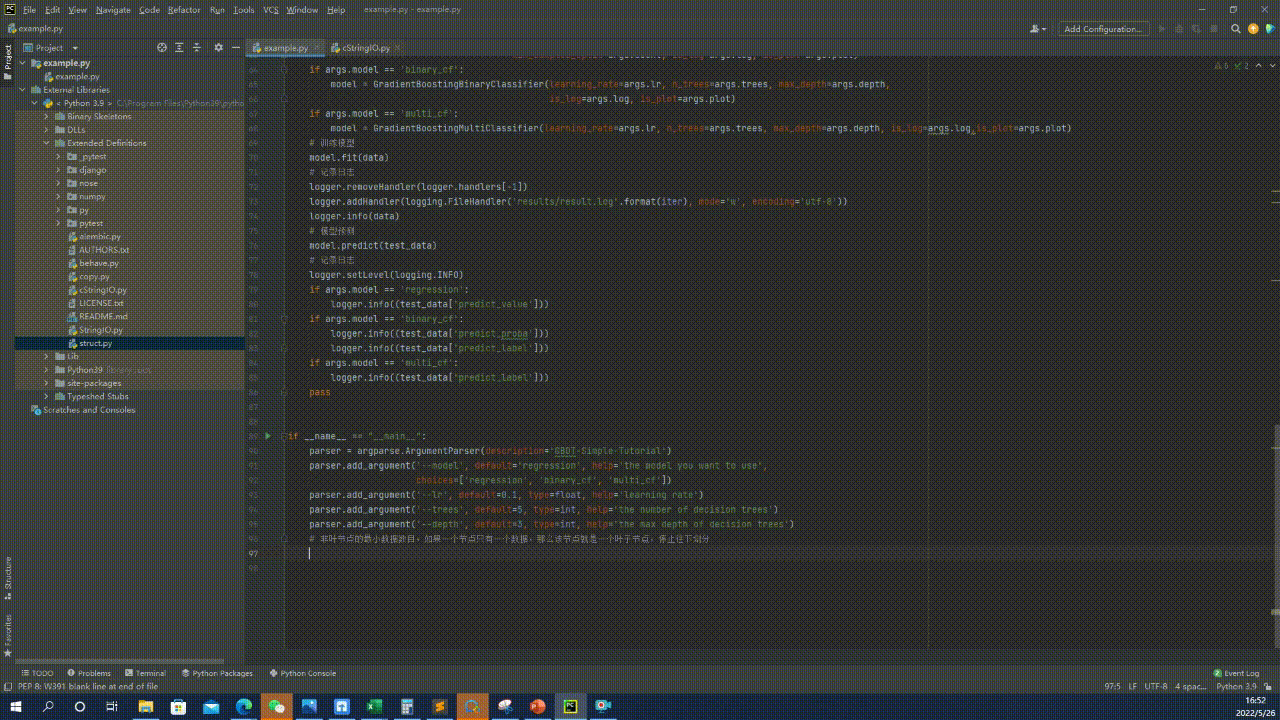Click the Add Configuration button
Screen dimensions: 1280x720
click(x=1102, y=29)
